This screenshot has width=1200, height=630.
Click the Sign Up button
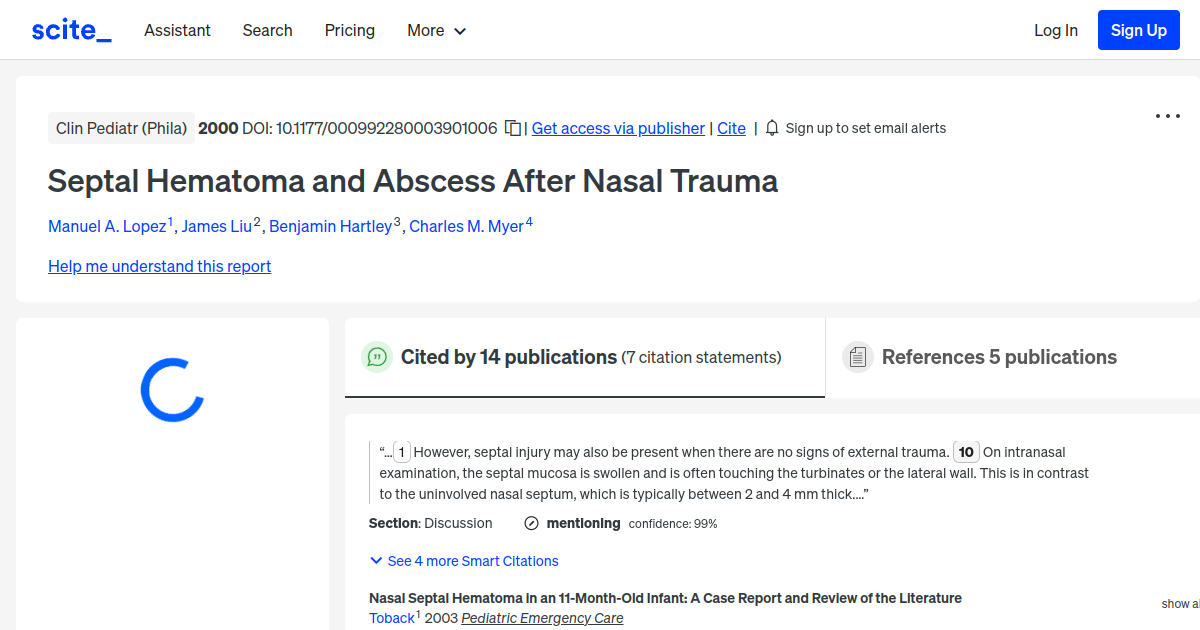point(1138,29)
